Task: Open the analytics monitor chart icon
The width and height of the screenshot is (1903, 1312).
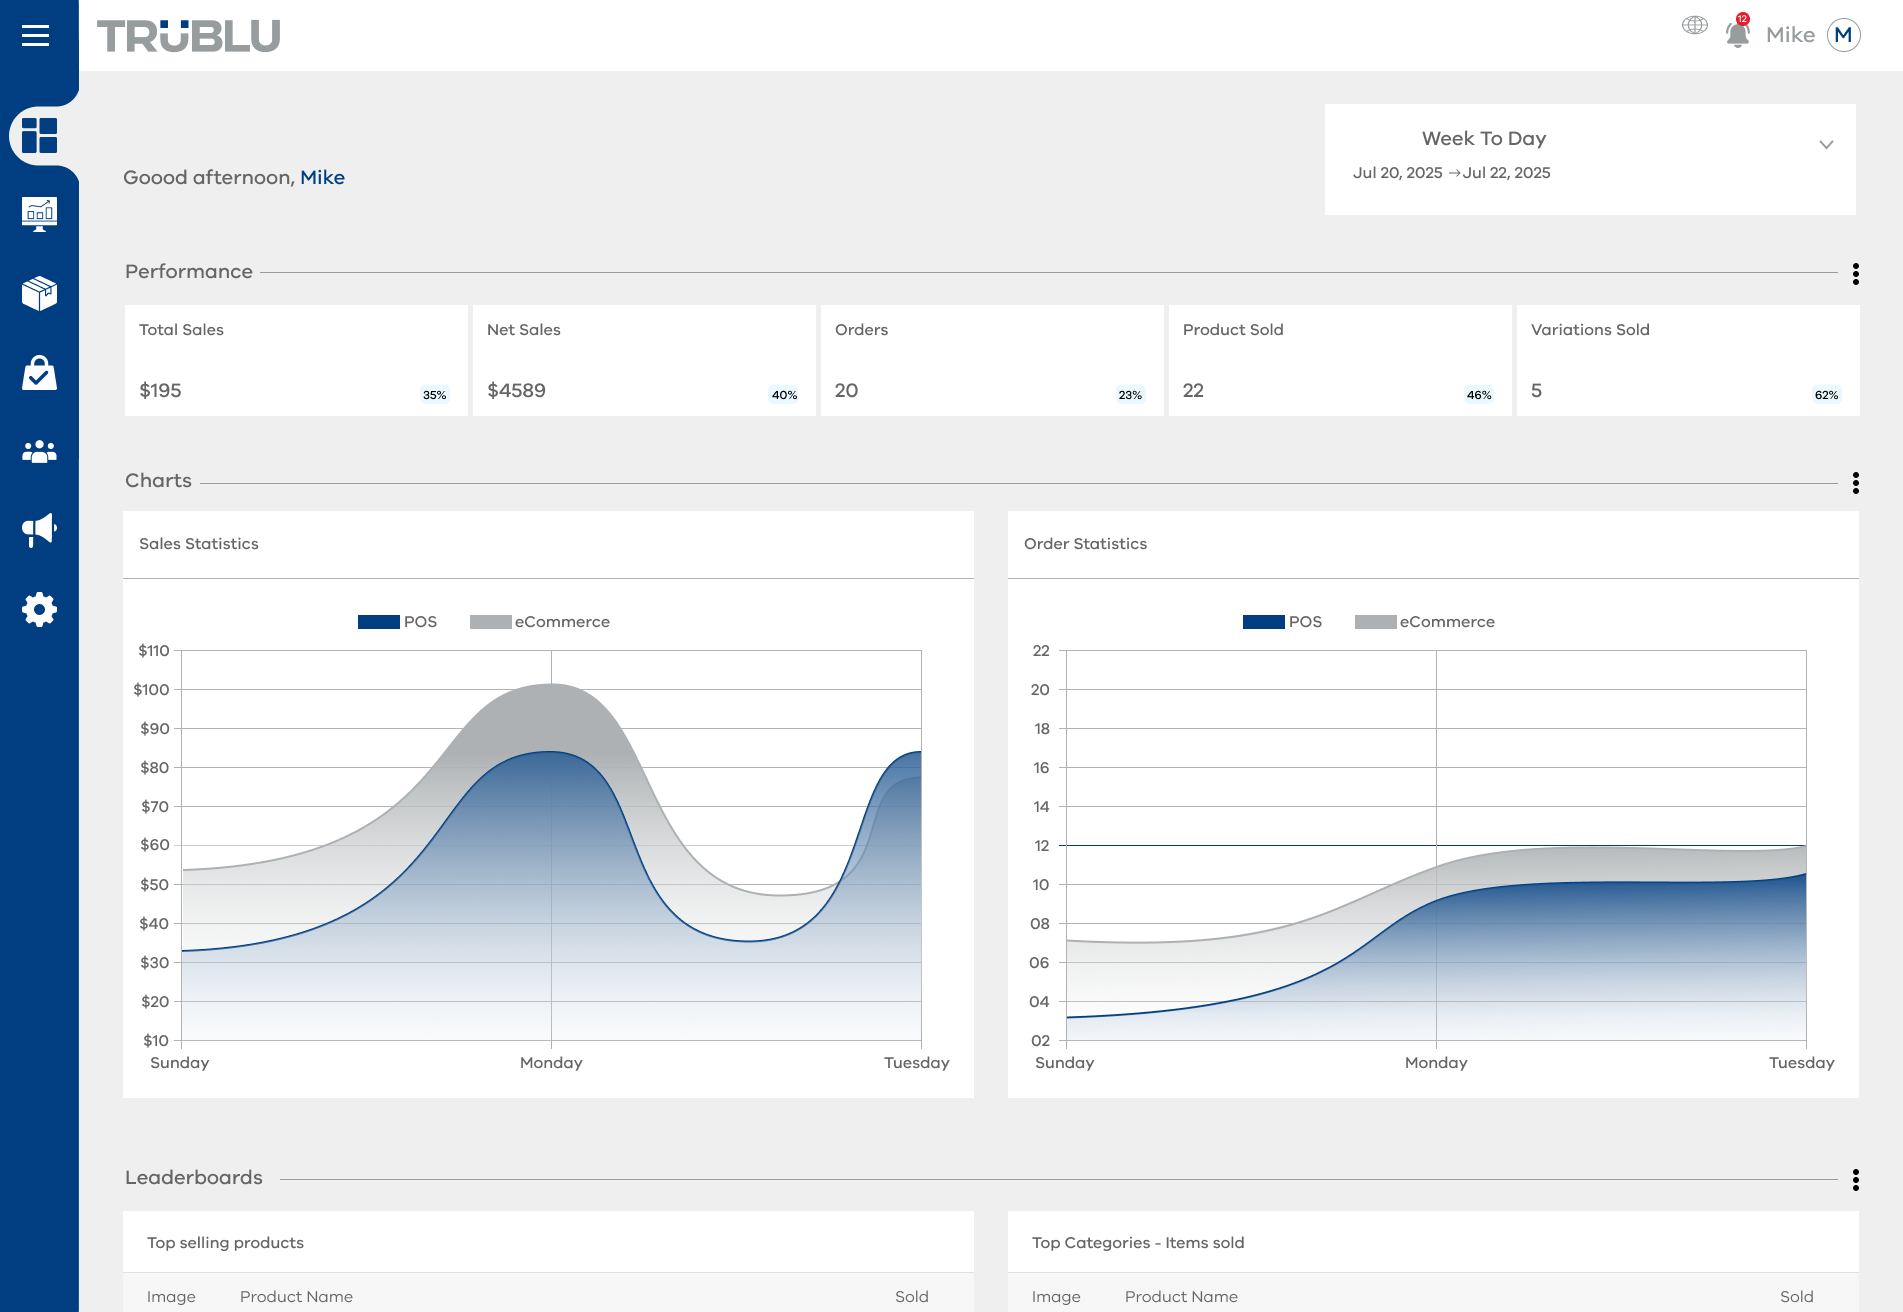Action: (x=40, y=214)
